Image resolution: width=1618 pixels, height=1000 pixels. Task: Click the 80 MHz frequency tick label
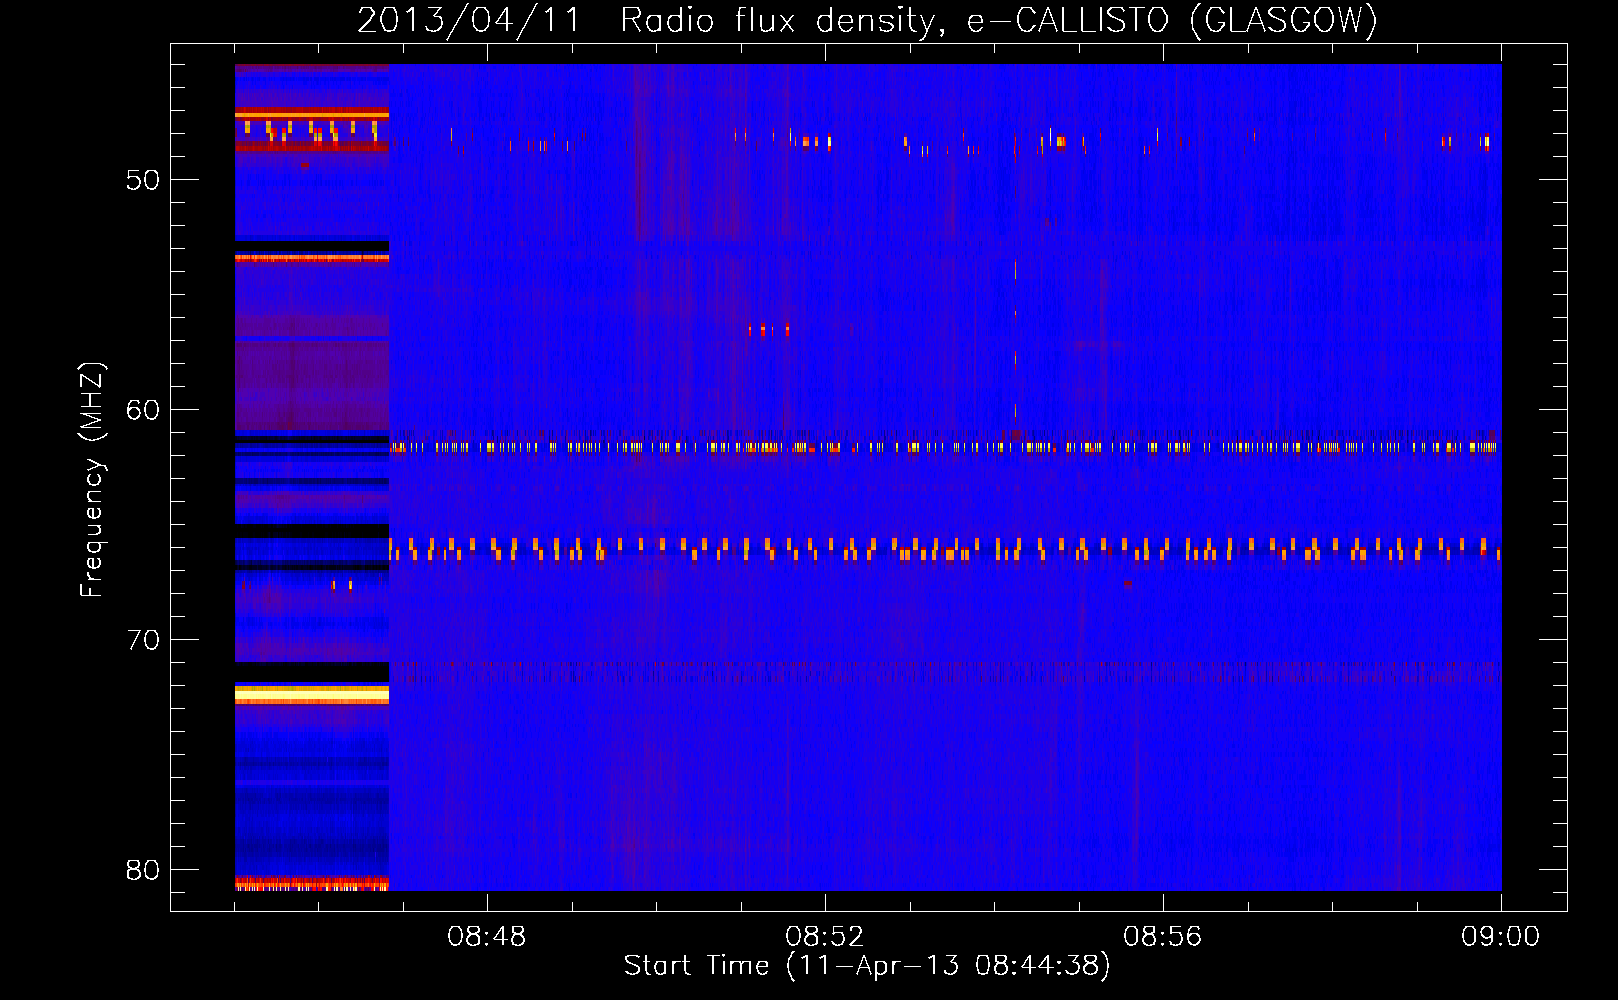pos(143,870)
